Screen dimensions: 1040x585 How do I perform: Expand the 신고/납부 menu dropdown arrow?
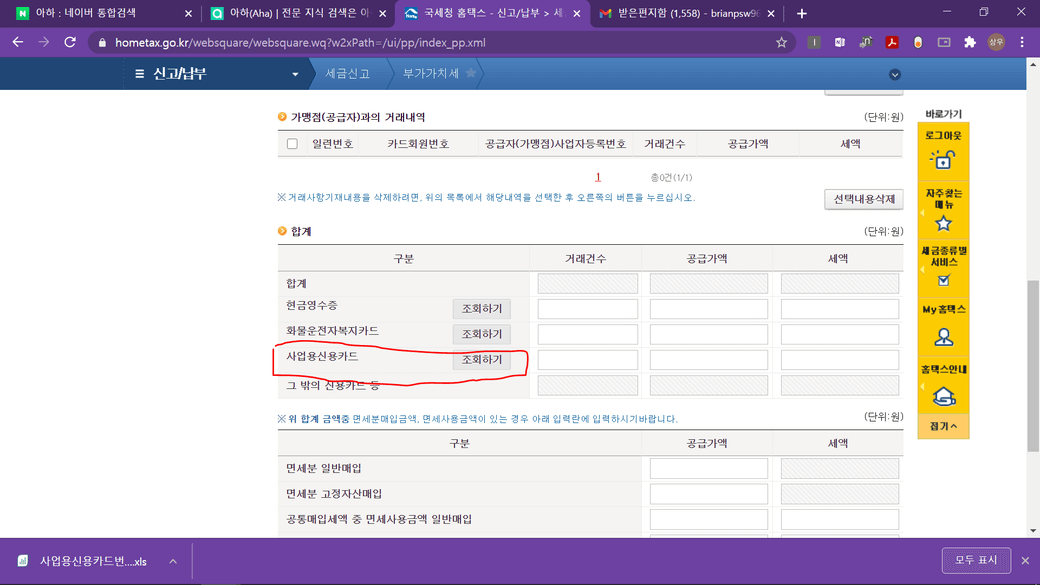click(295, 74)
